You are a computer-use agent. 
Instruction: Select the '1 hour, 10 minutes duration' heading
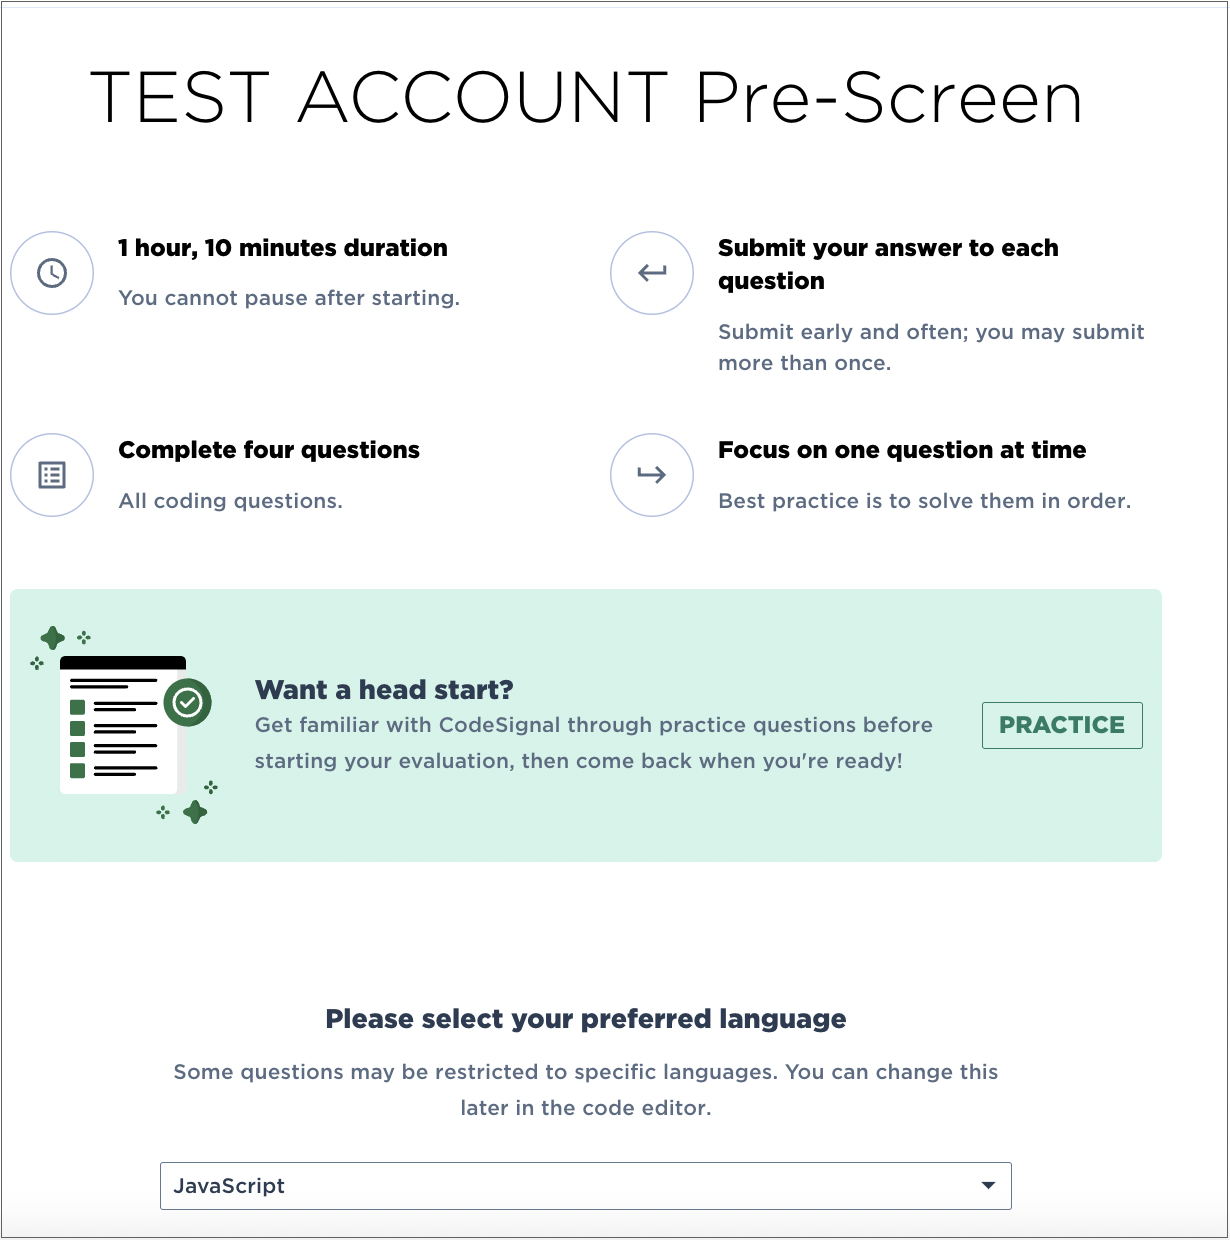tap(283, 248)
